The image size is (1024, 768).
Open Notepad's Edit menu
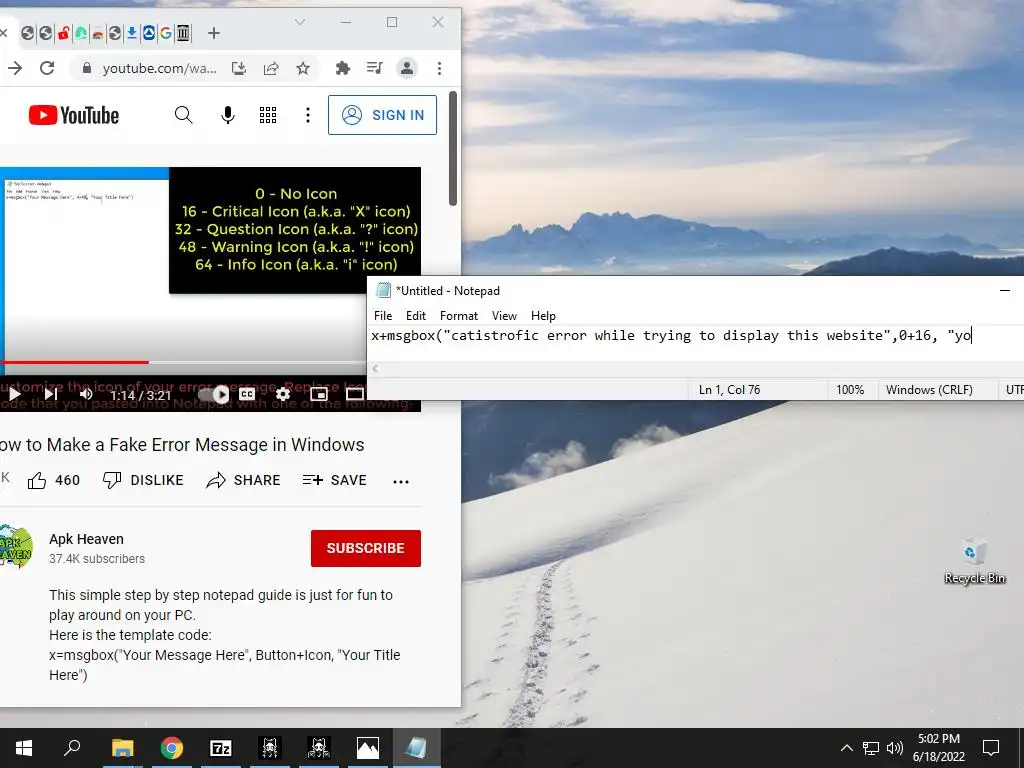click(x=415, y=315)
